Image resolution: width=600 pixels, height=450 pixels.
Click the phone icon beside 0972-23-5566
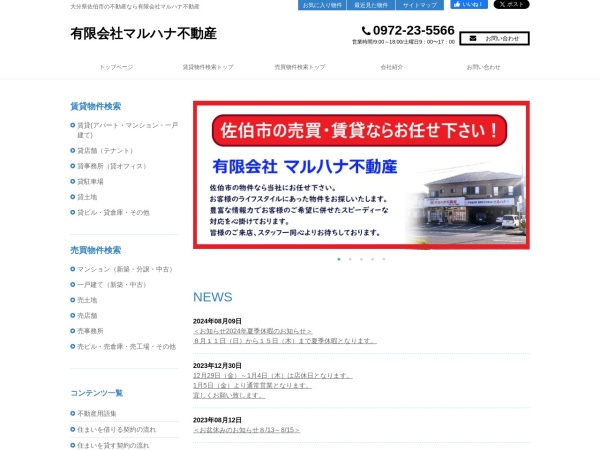coord(366,31)
